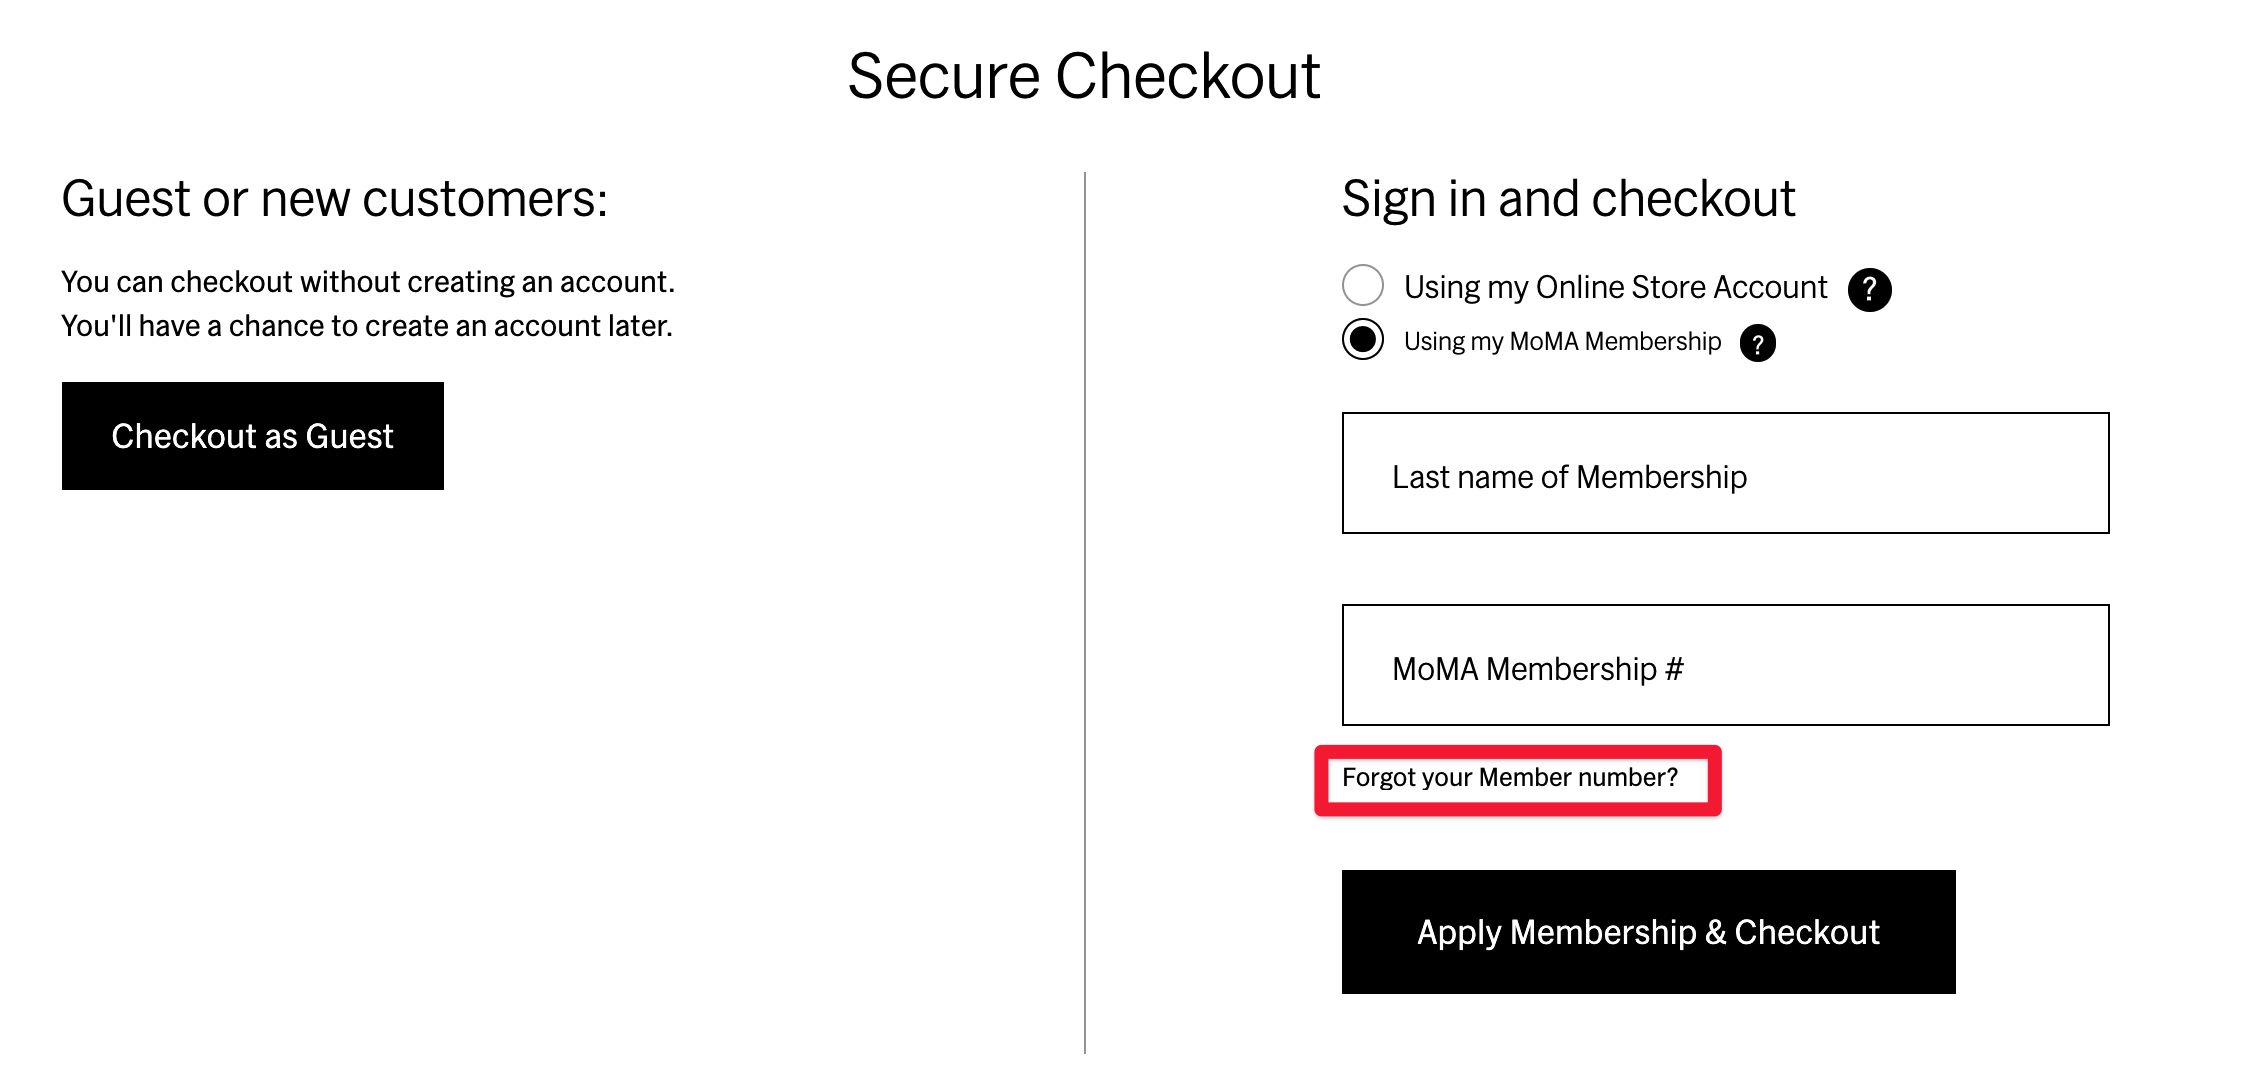The image size is (2260, 1090).
Task: Select Using my Online Store Account radio
Action: point(1363,285)
